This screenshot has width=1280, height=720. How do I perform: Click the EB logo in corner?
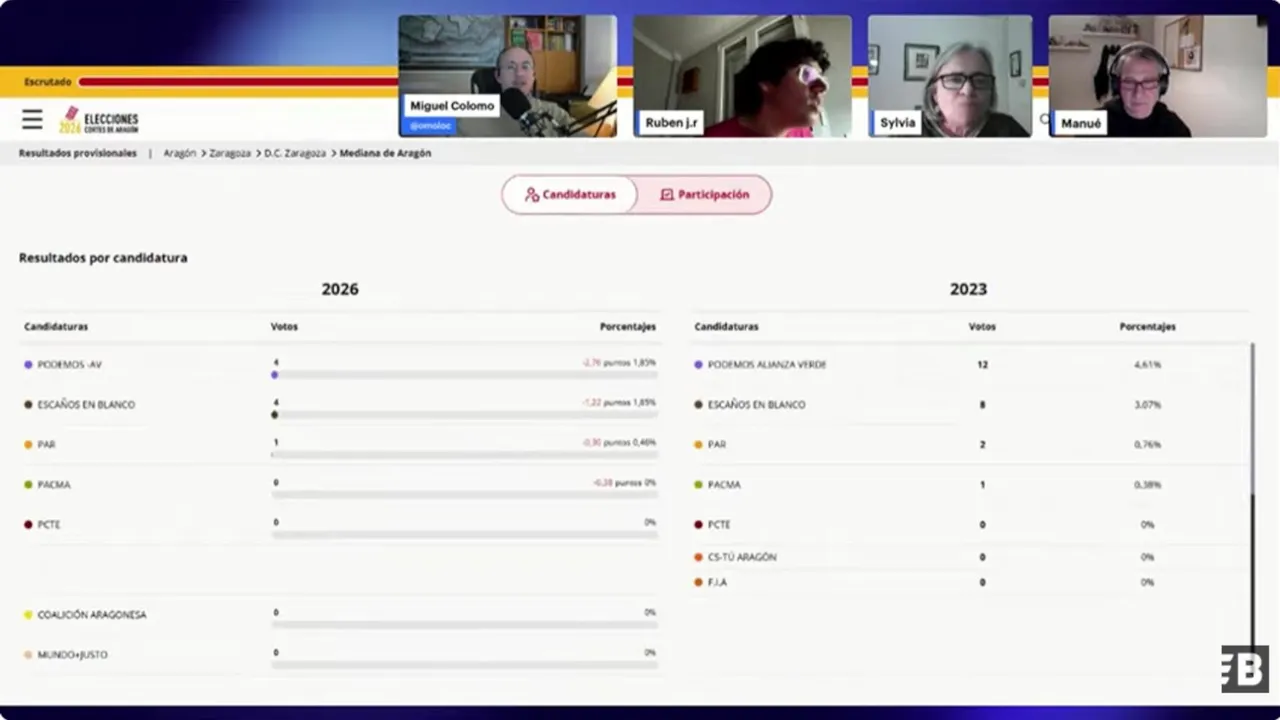click(1244, 669)
